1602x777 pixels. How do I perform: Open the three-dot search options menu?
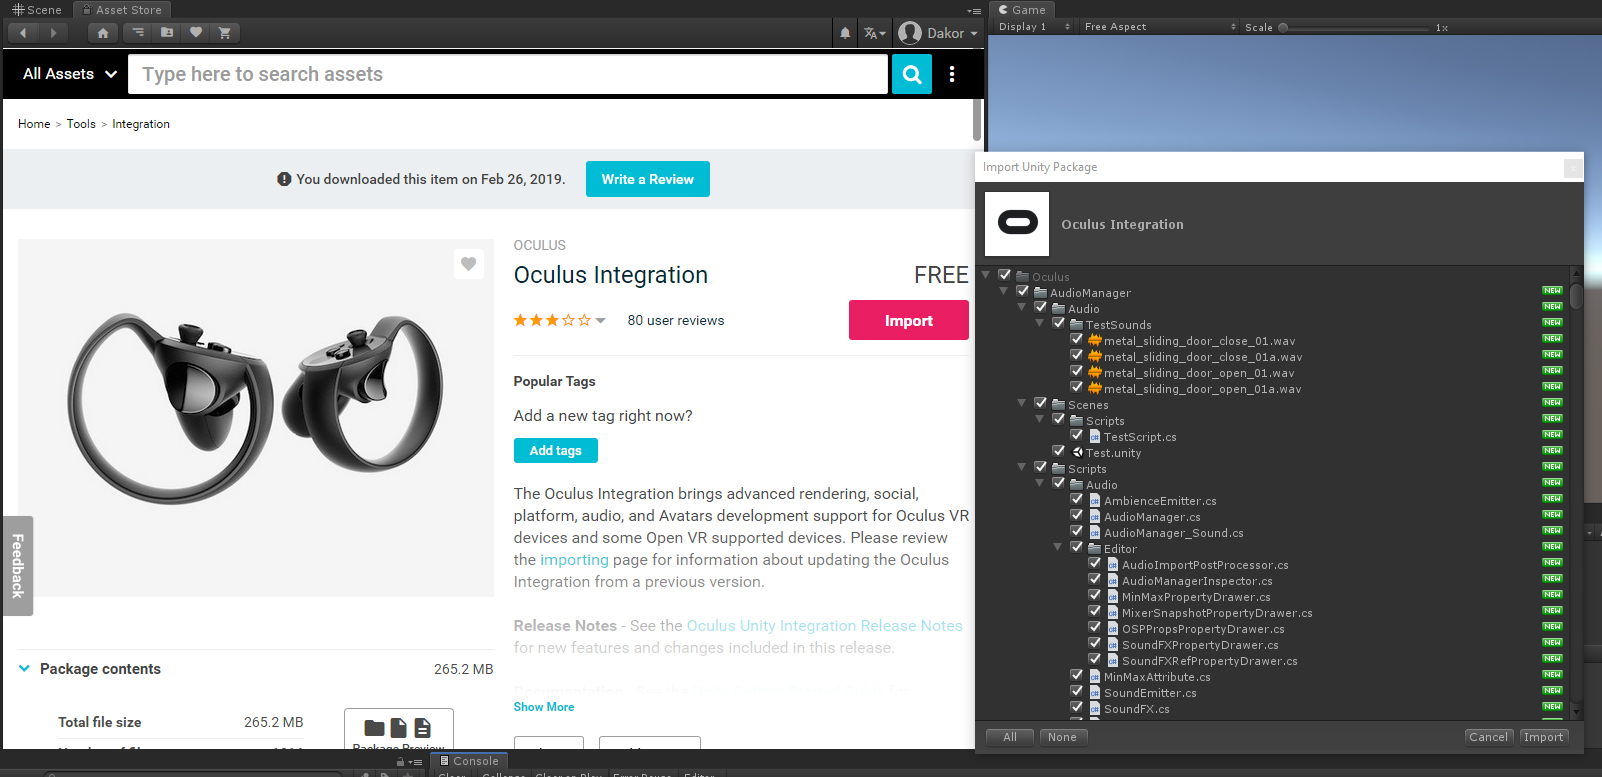[952, 74]
